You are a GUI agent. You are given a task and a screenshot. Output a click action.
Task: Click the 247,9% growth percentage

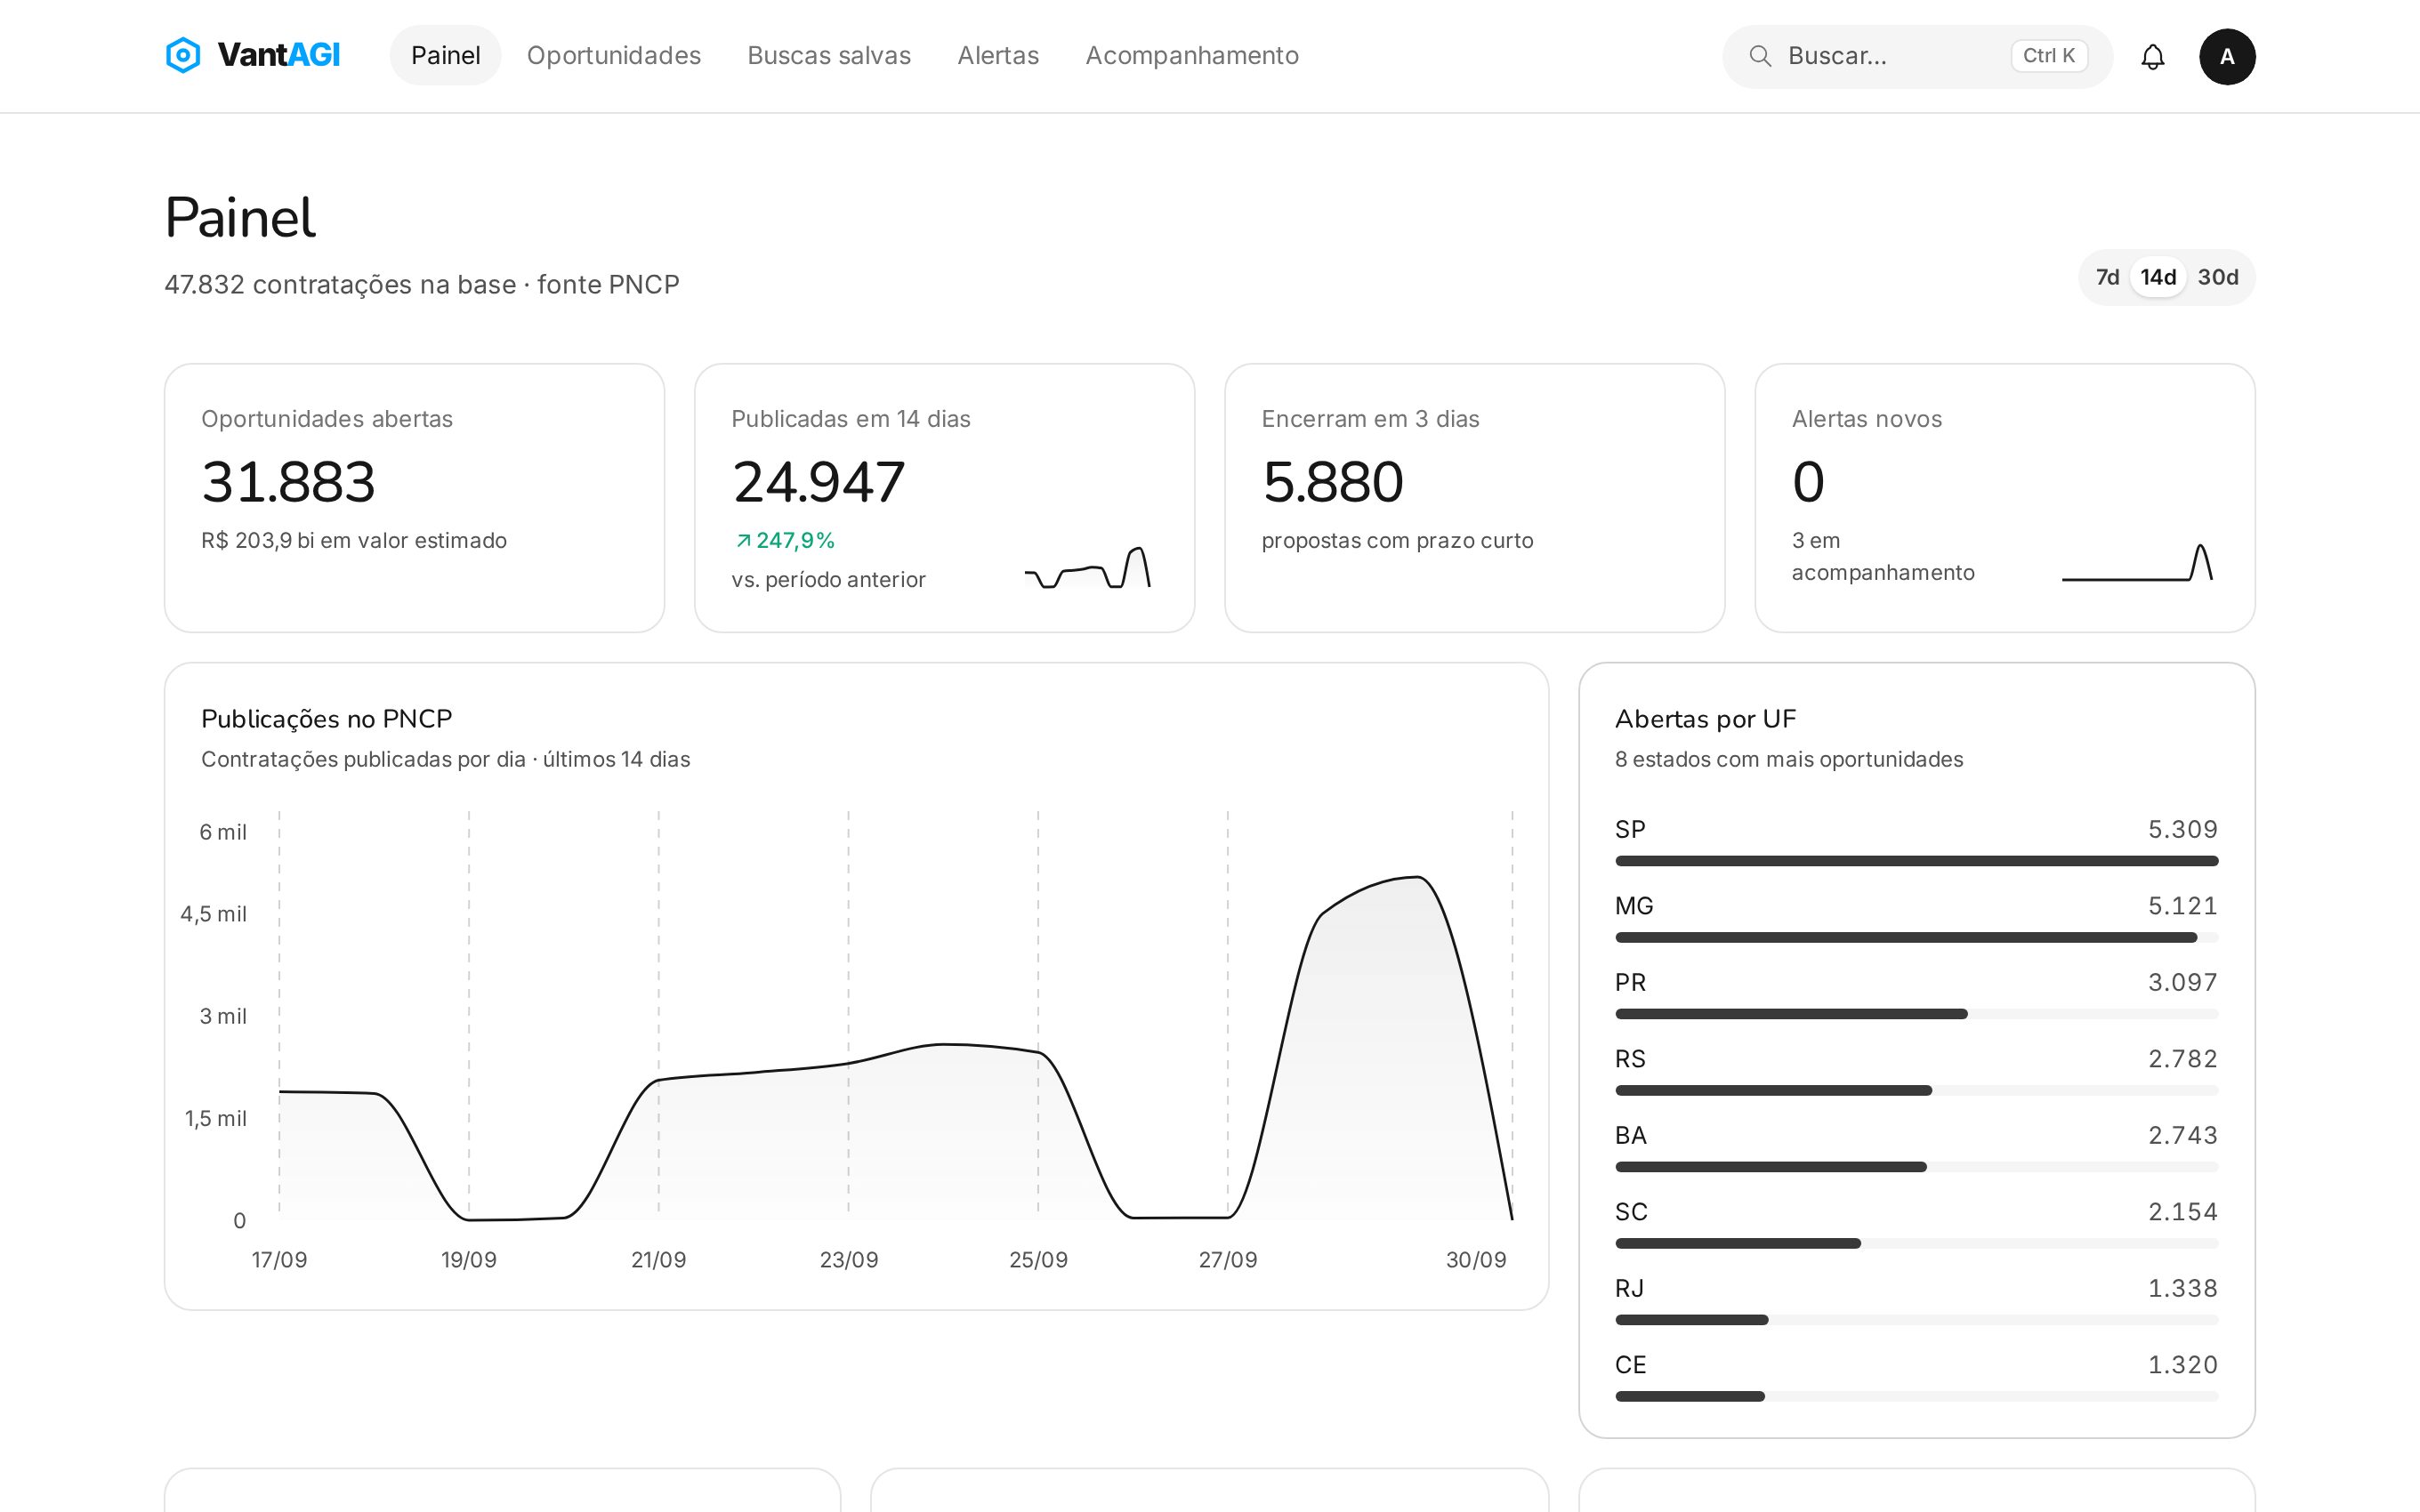795,541
